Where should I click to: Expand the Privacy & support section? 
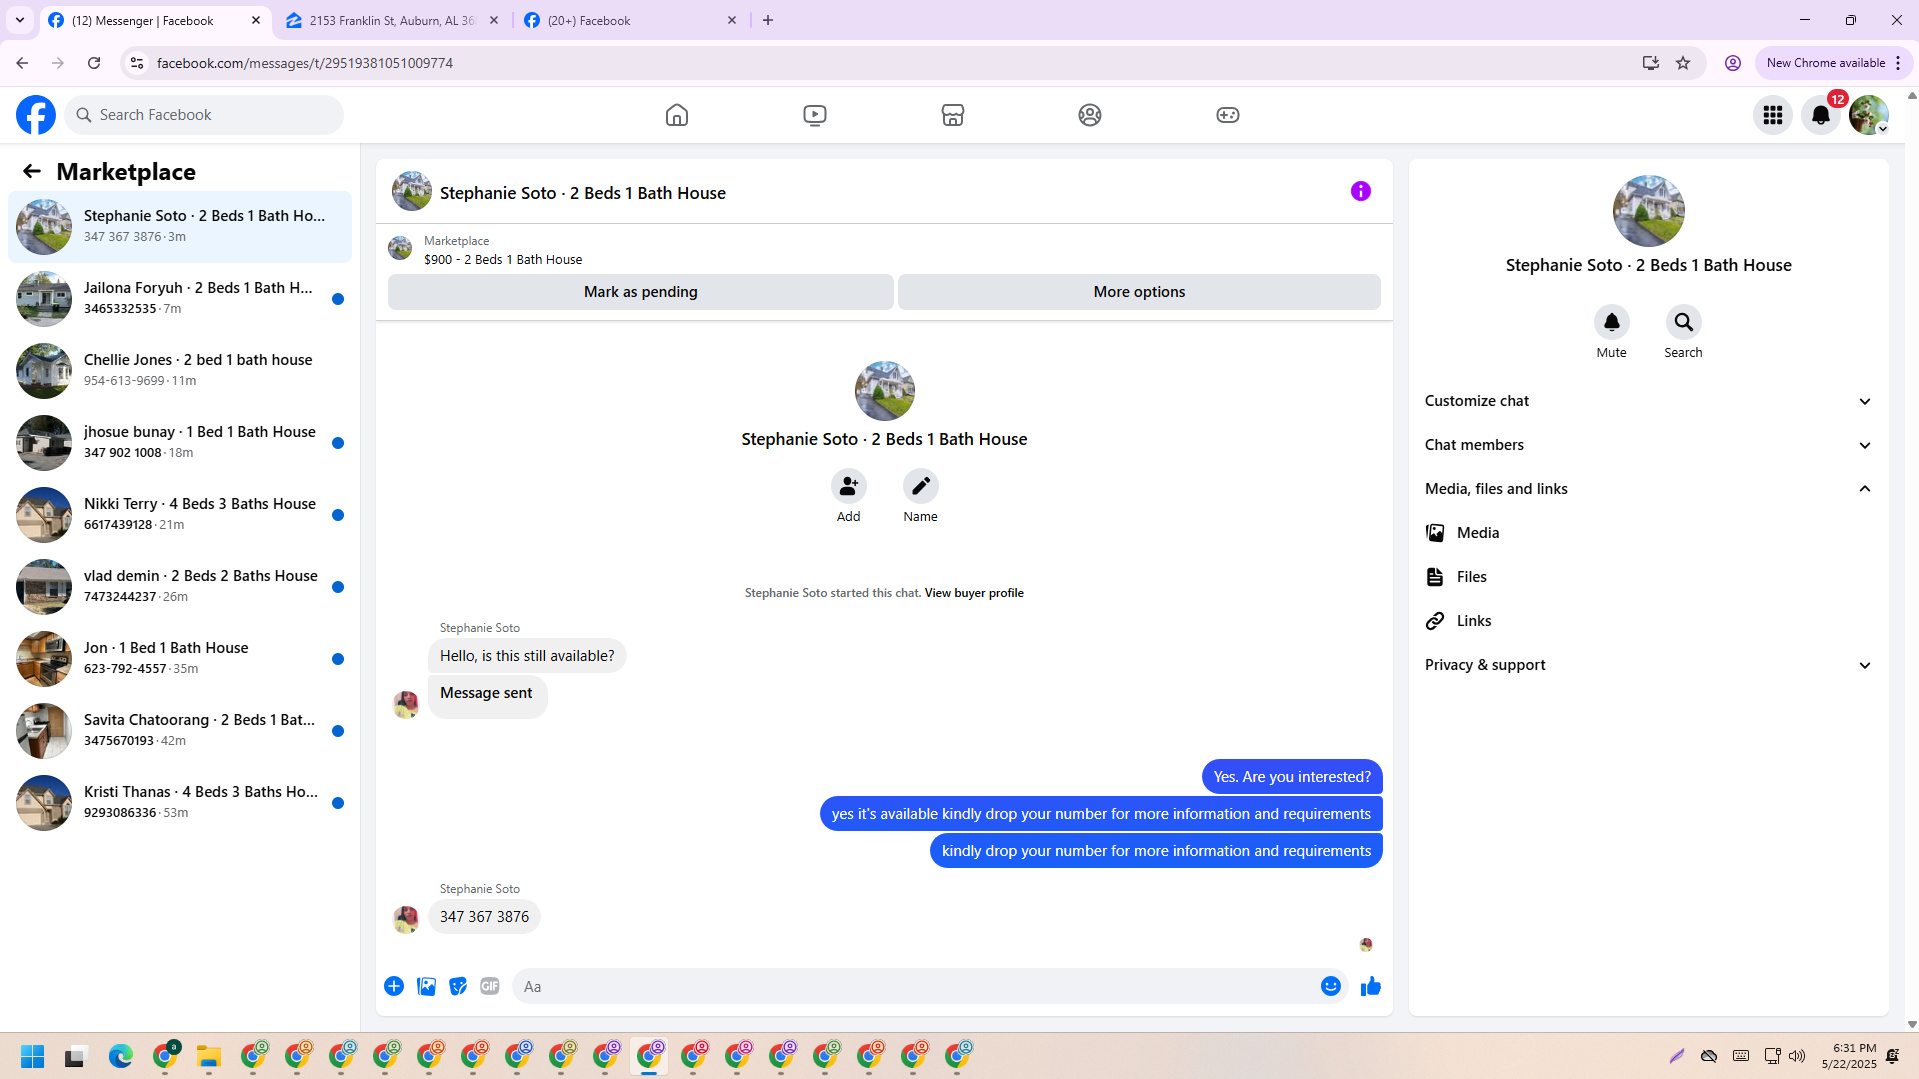pos(1649,665)
